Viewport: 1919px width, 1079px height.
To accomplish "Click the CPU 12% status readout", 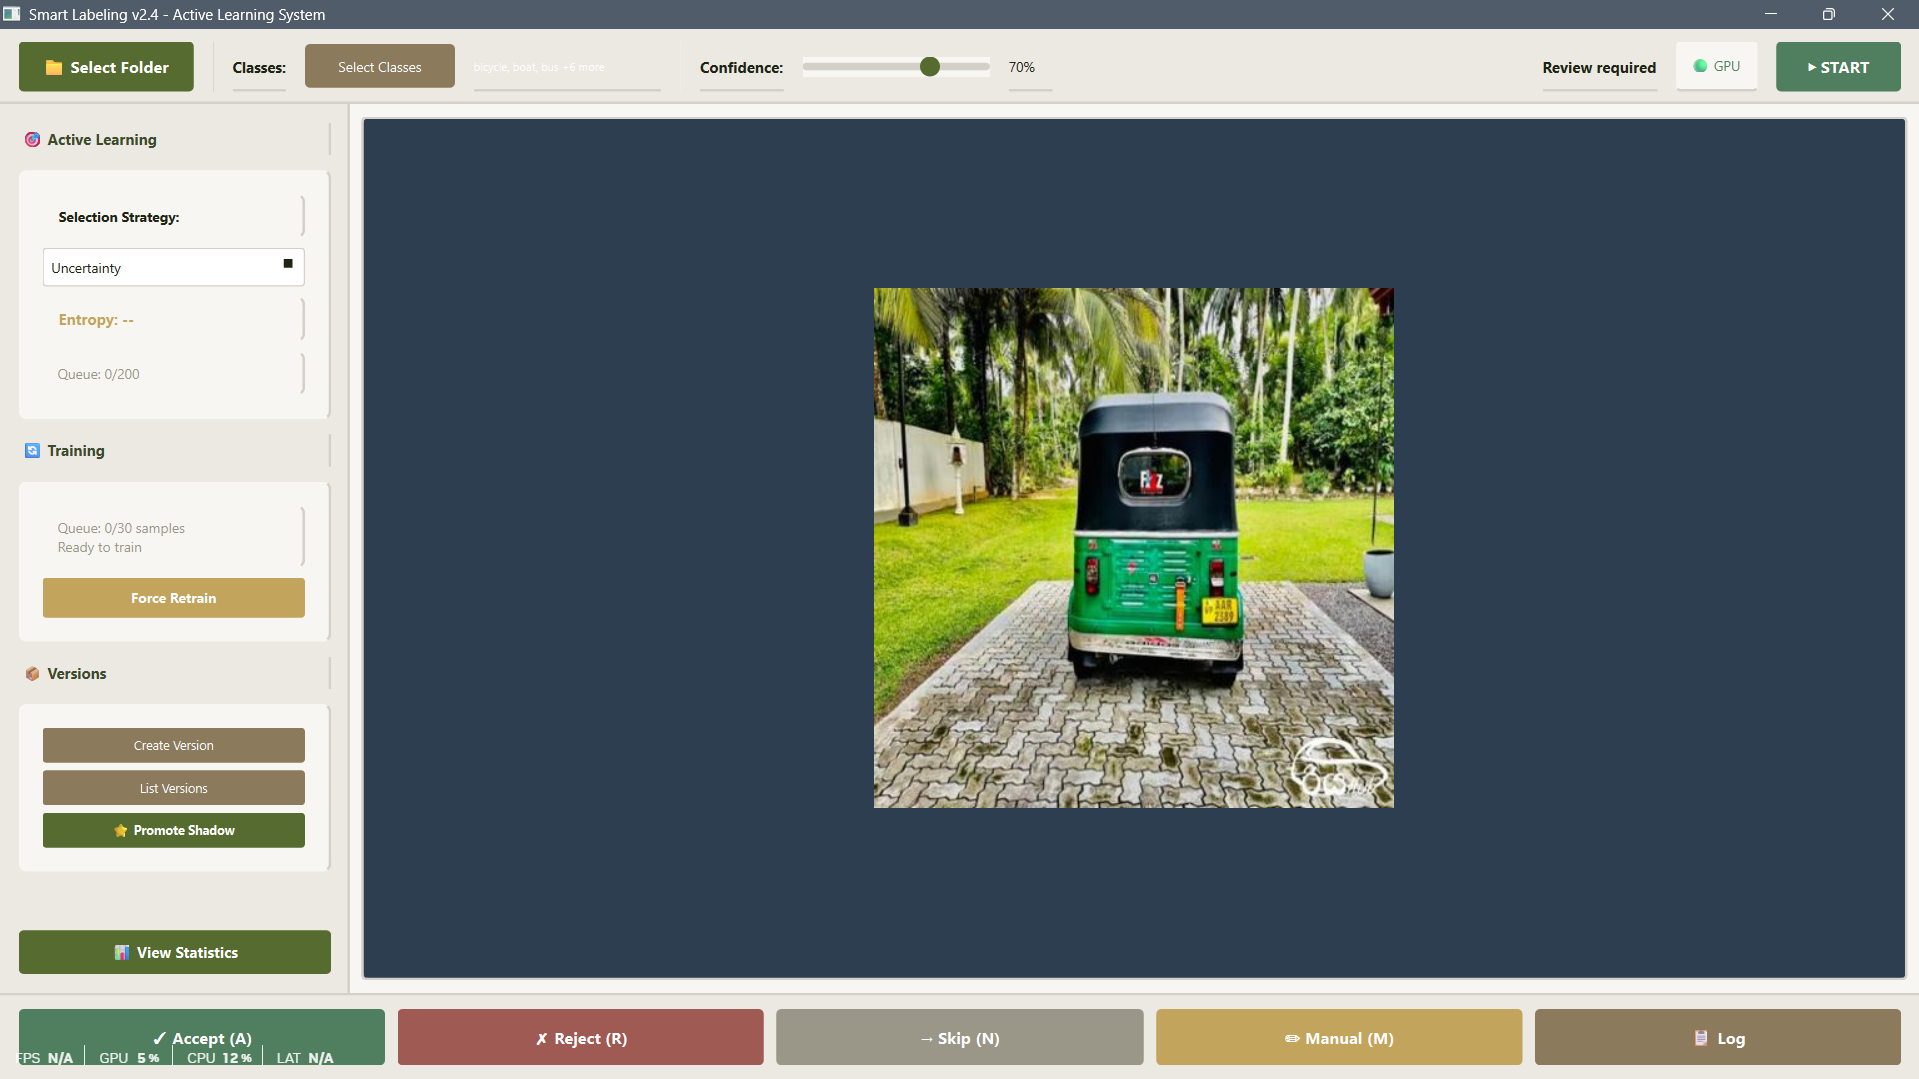I will 219,1058.
